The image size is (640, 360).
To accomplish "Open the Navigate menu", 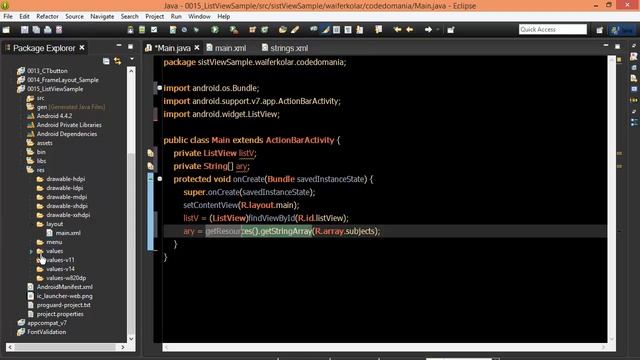I will coord(102,16).
